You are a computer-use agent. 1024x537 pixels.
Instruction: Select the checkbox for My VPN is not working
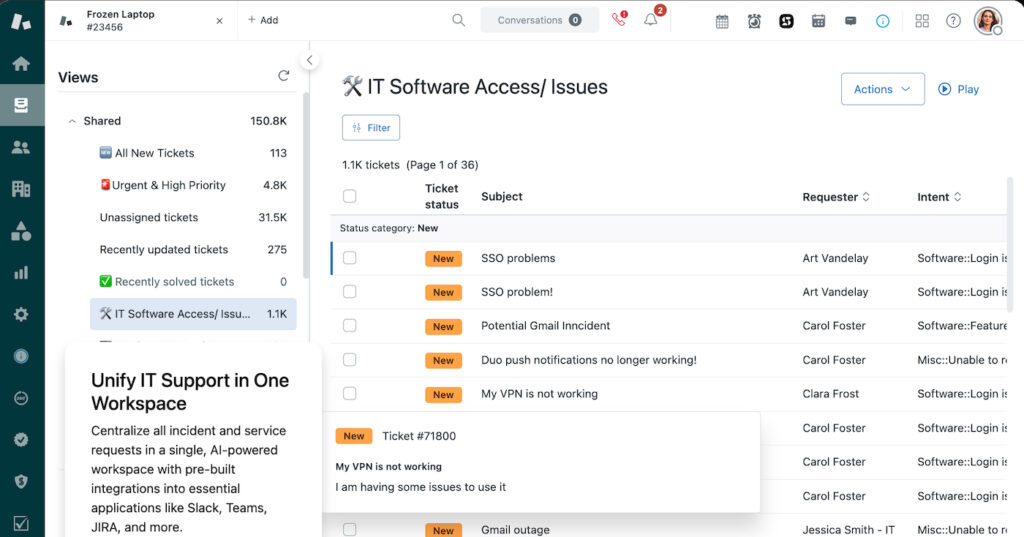tap(350, 393)
